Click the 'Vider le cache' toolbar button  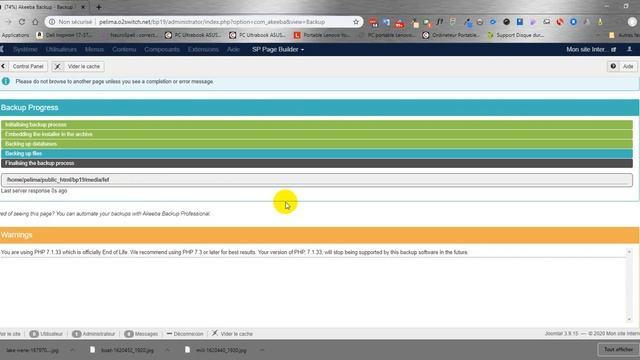(78, 66)
